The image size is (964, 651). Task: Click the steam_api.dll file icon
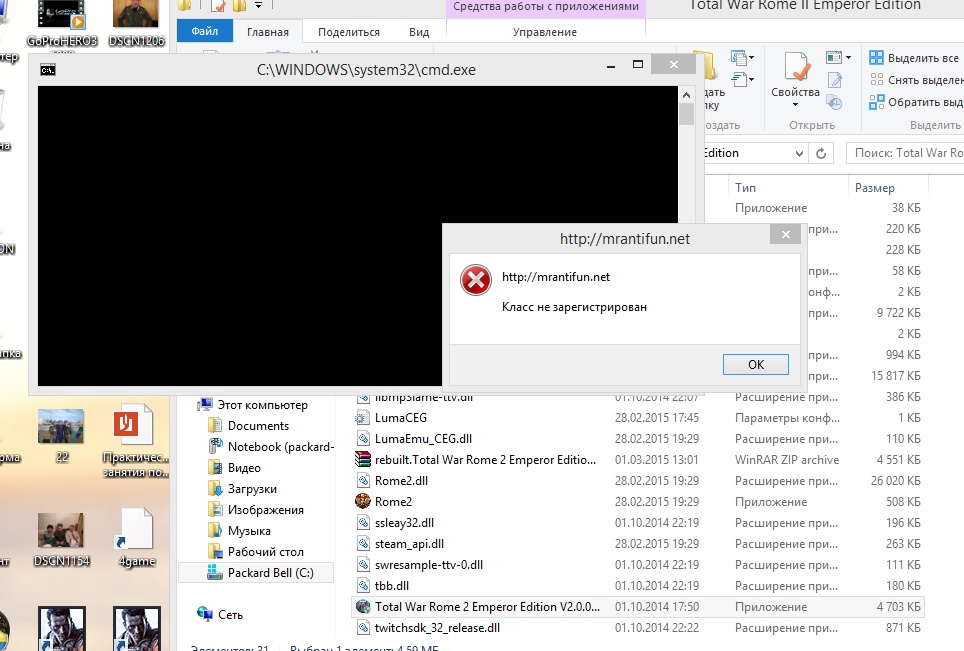[x=363, y=543]
